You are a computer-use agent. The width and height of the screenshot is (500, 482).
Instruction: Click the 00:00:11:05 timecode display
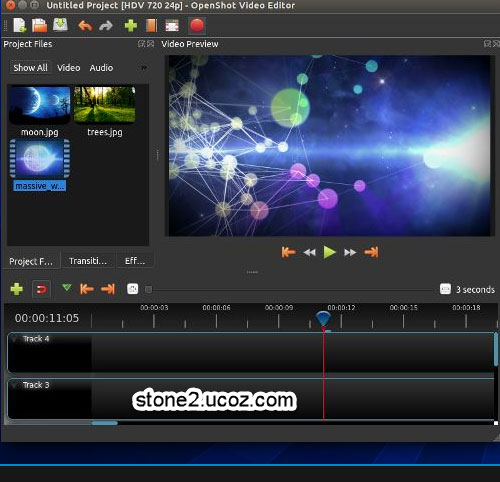point(47,318)
